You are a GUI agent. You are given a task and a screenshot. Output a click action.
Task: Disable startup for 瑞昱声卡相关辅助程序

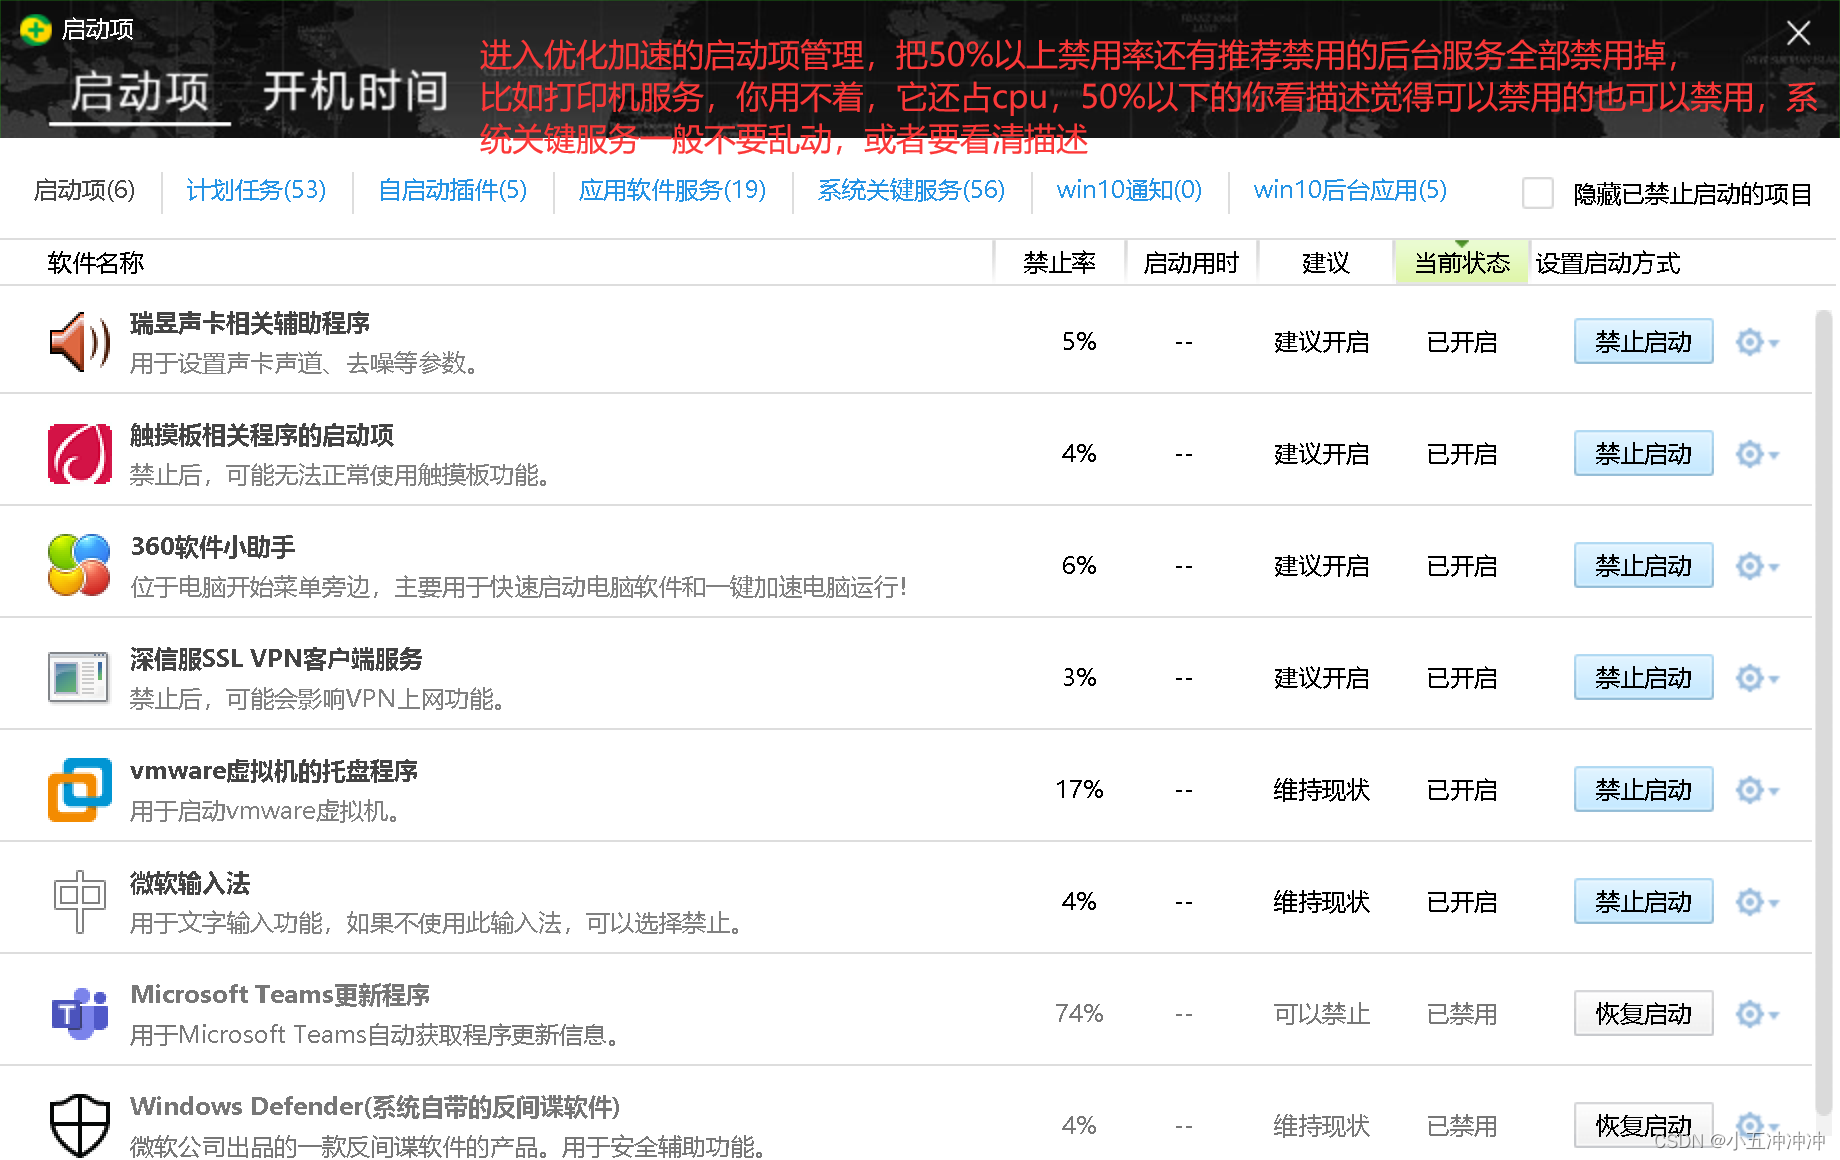click(x=1643, y=342)
